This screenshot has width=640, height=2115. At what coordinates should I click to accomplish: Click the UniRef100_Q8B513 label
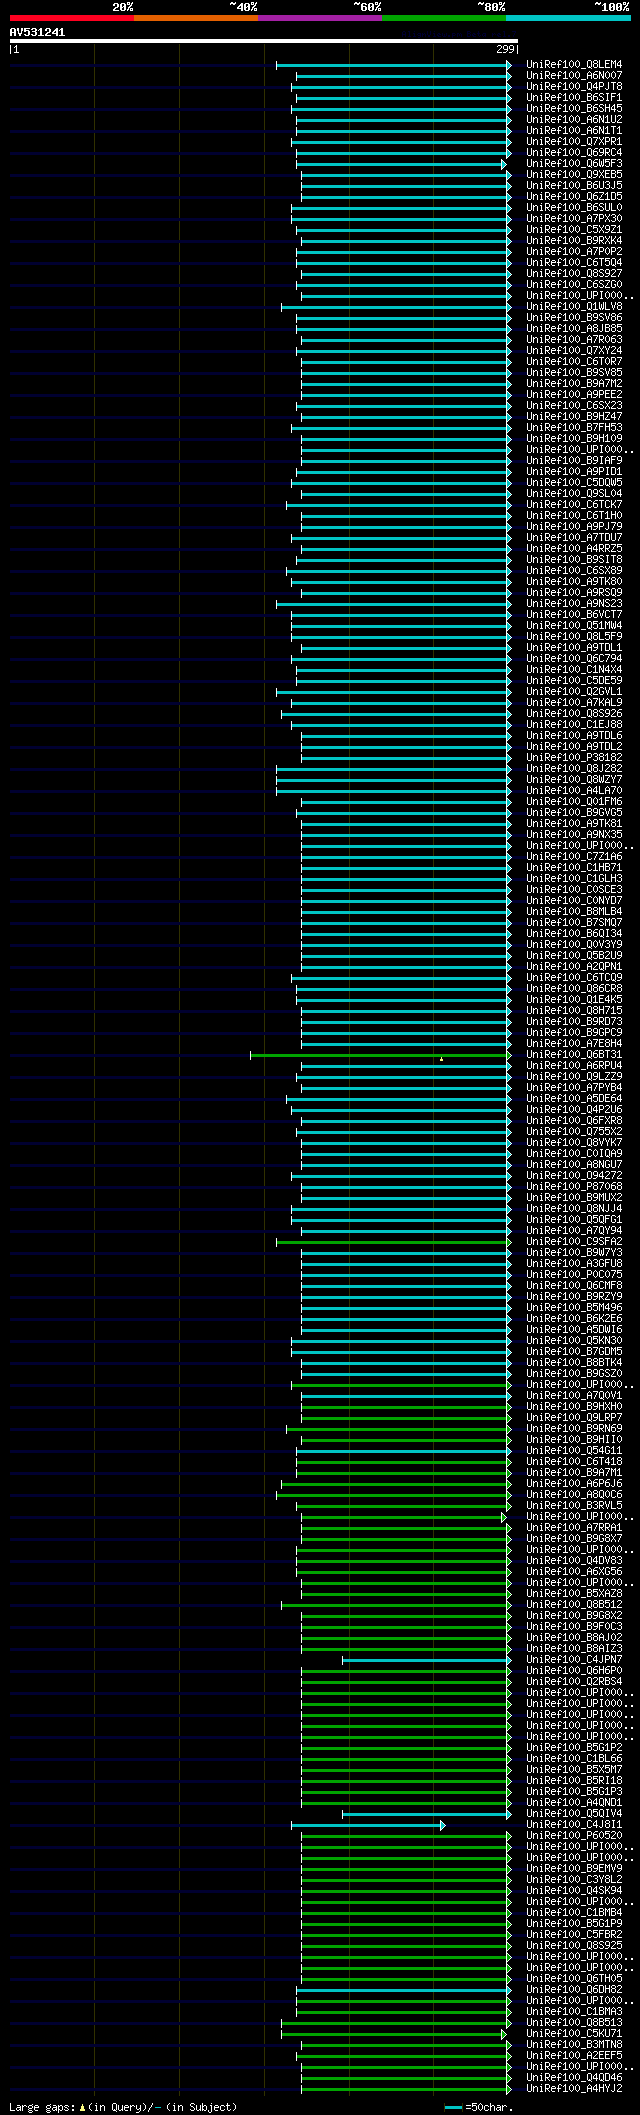pos(574,2023)
